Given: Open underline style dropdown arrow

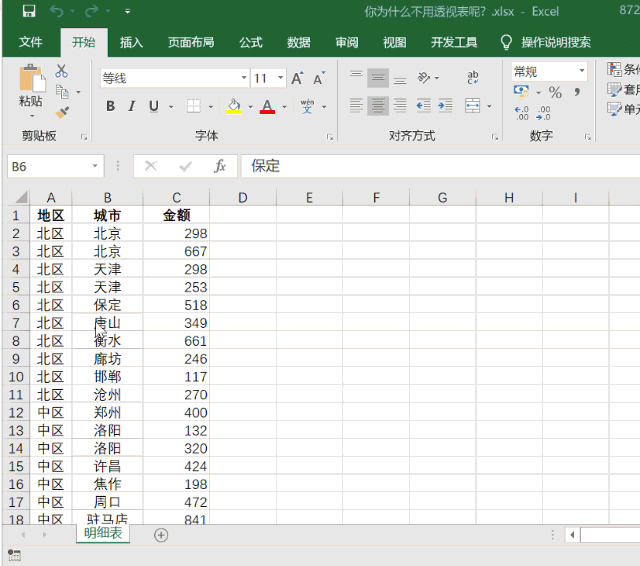Looking at the screenshot, I should [171, 107].
